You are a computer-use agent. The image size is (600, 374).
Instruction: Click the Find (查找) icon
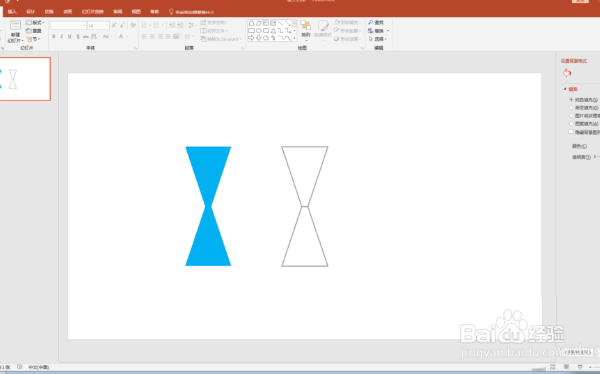point(370,23)
